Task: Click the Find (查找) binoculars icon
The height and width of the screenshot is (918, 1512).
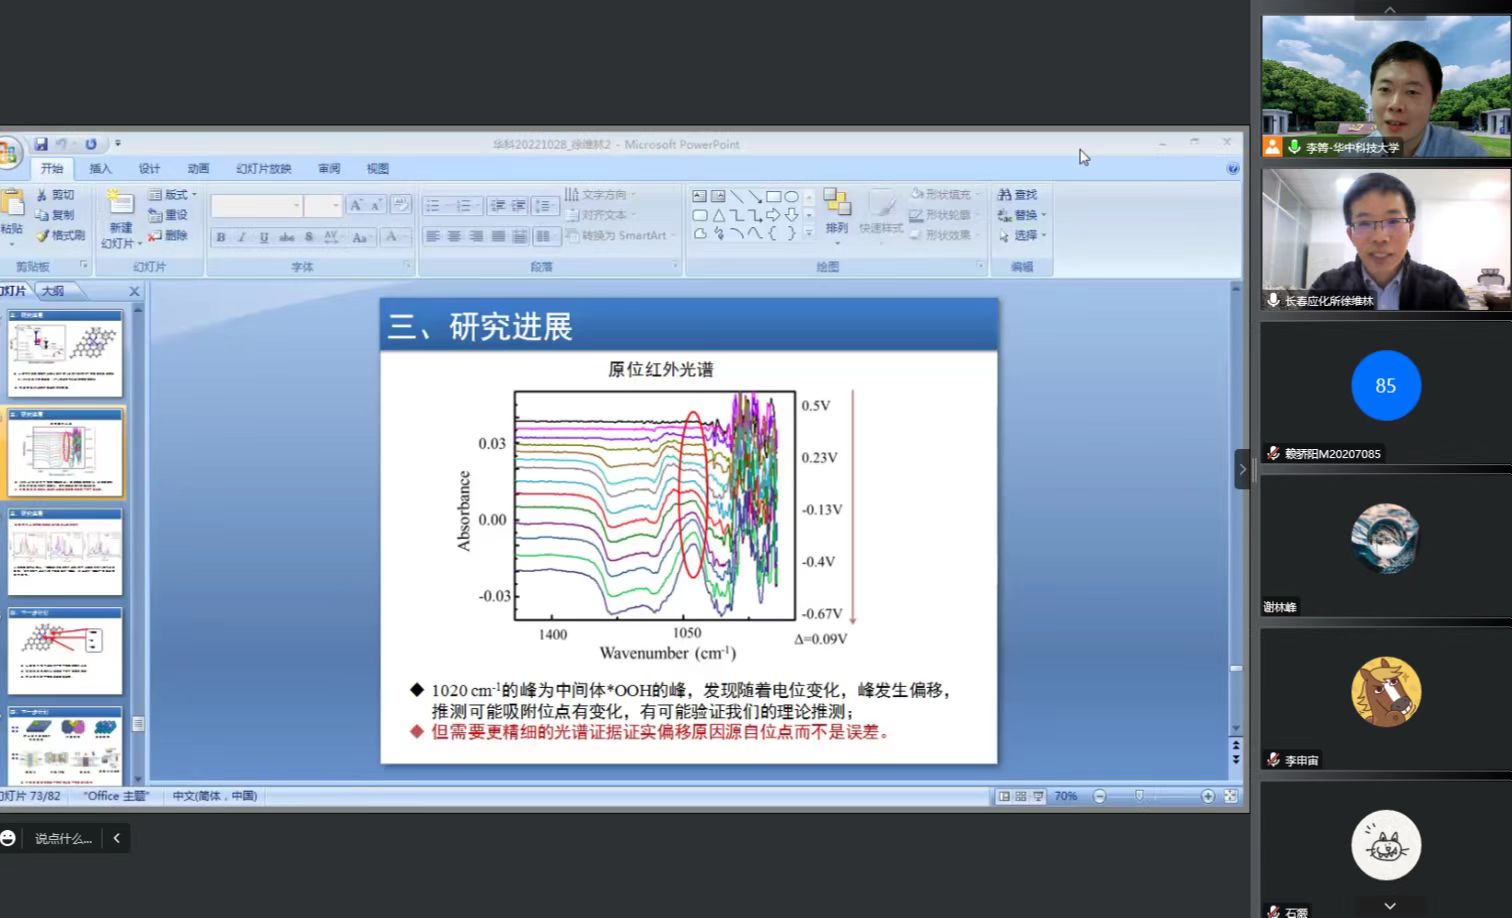Action: tap(1004, 195)
